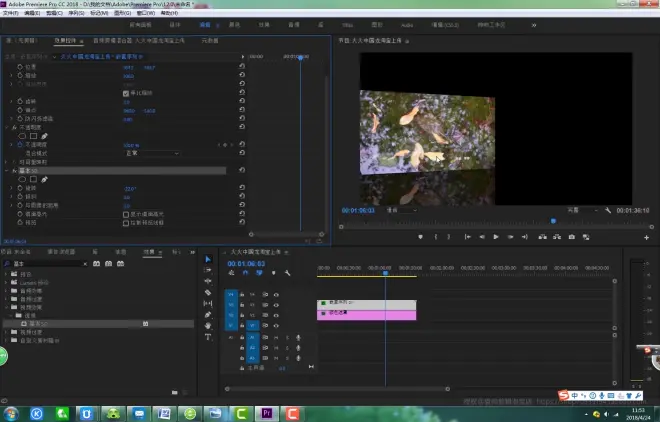Enable show specular highlight checkbox
Viewport: 660px width, 422px height.
click(x=126, y=214)
